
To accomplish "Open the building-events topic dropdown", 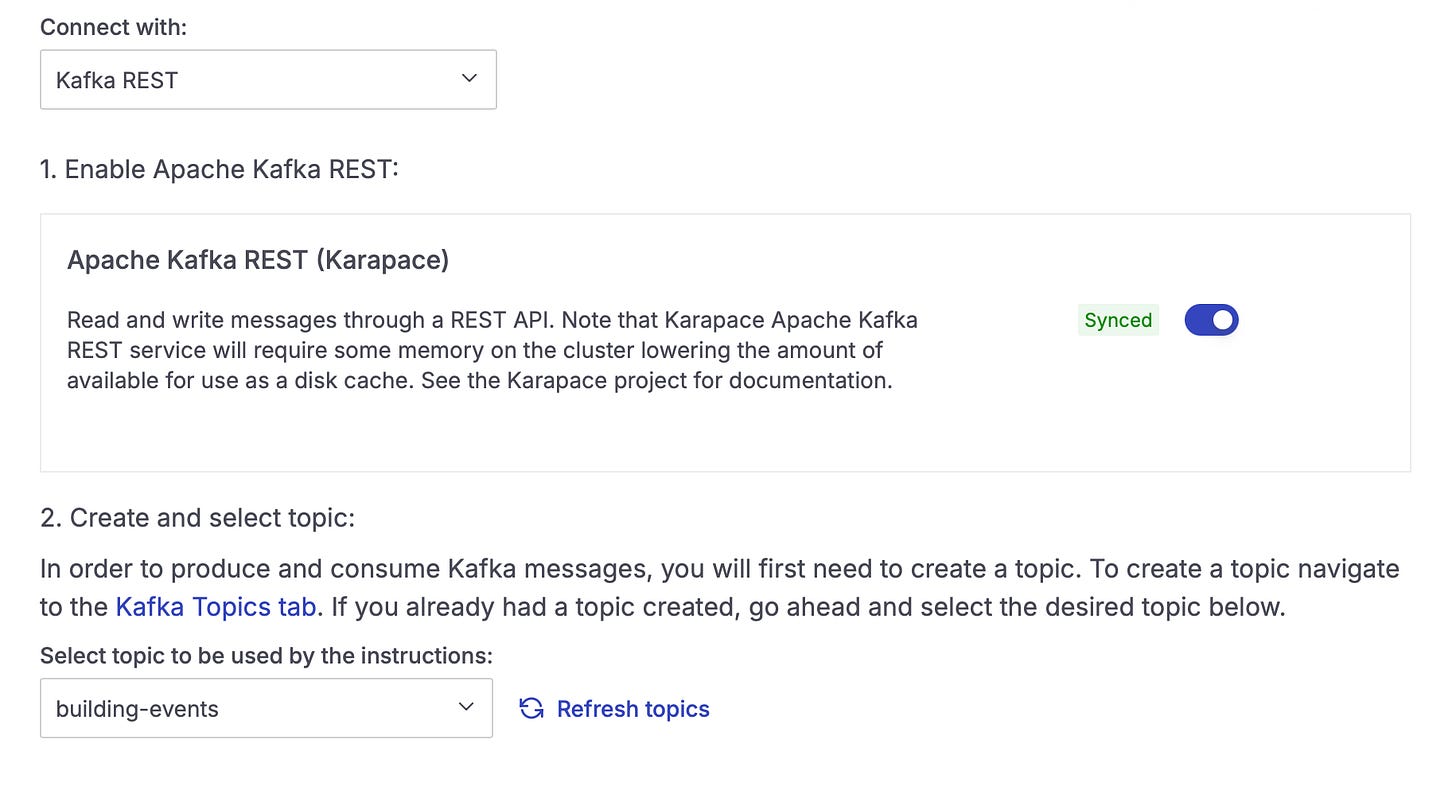I will click(x=266, y=708).
